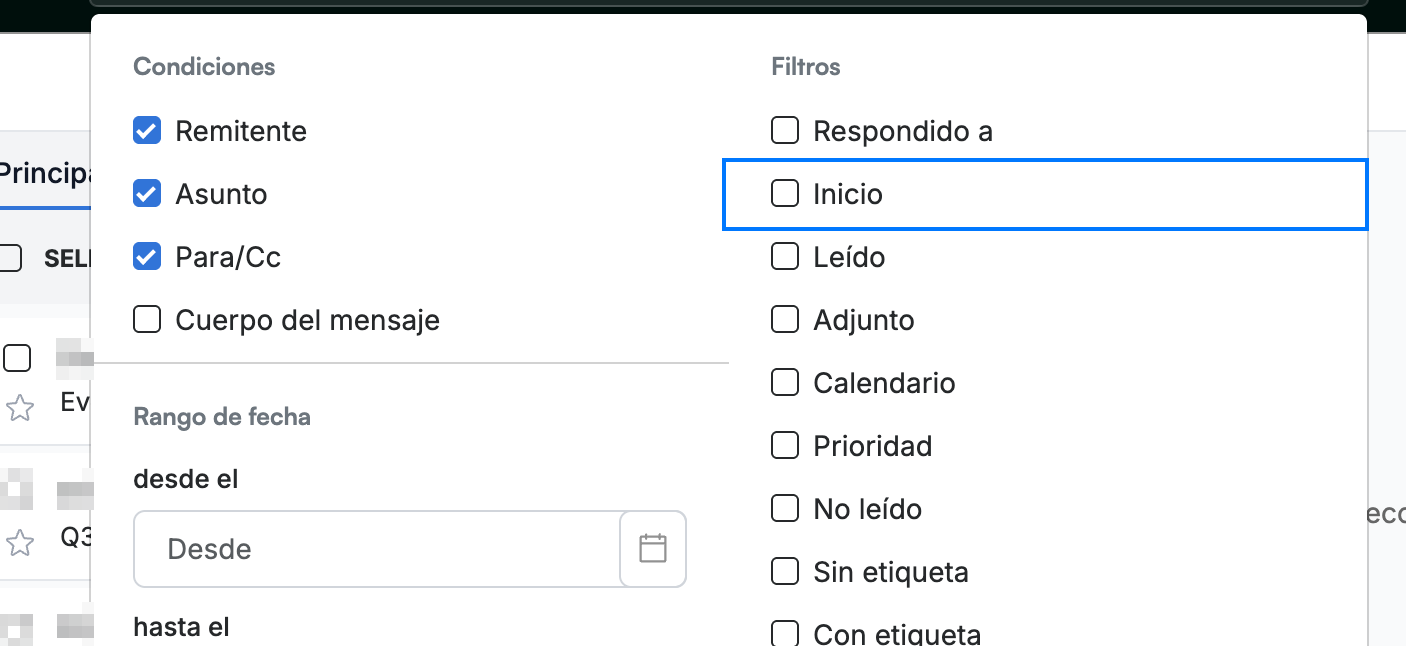Switch to the Principal inbox tab
This screenshot has width=1406, height=646.
(x=45, y=173)
